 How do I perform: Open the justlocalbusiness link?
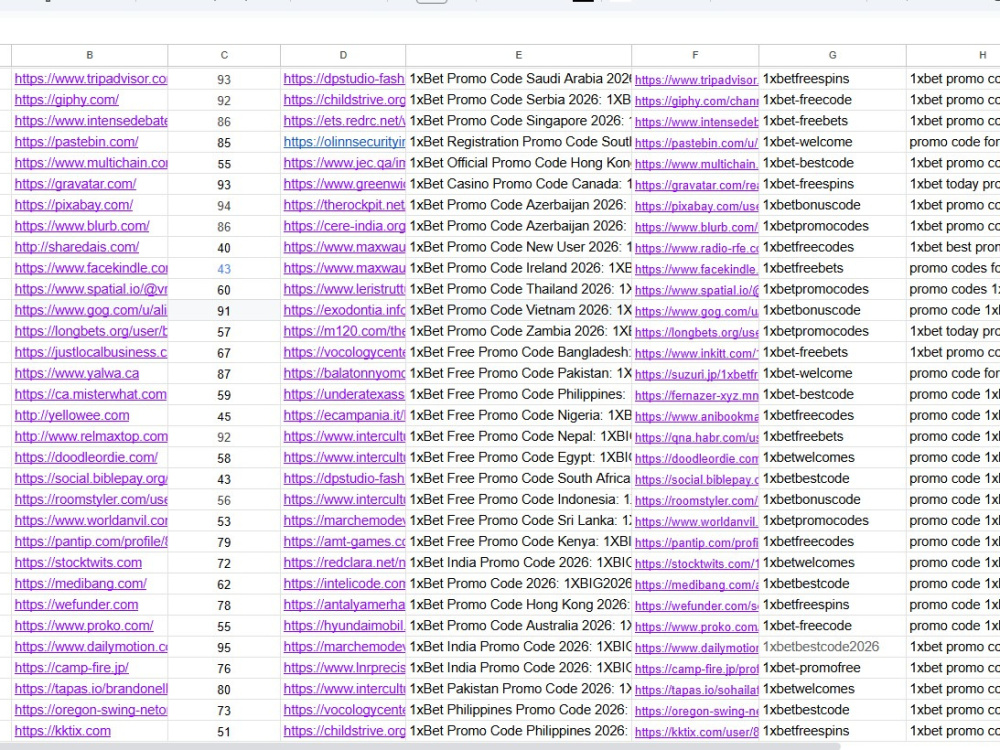tap(91, 353)
